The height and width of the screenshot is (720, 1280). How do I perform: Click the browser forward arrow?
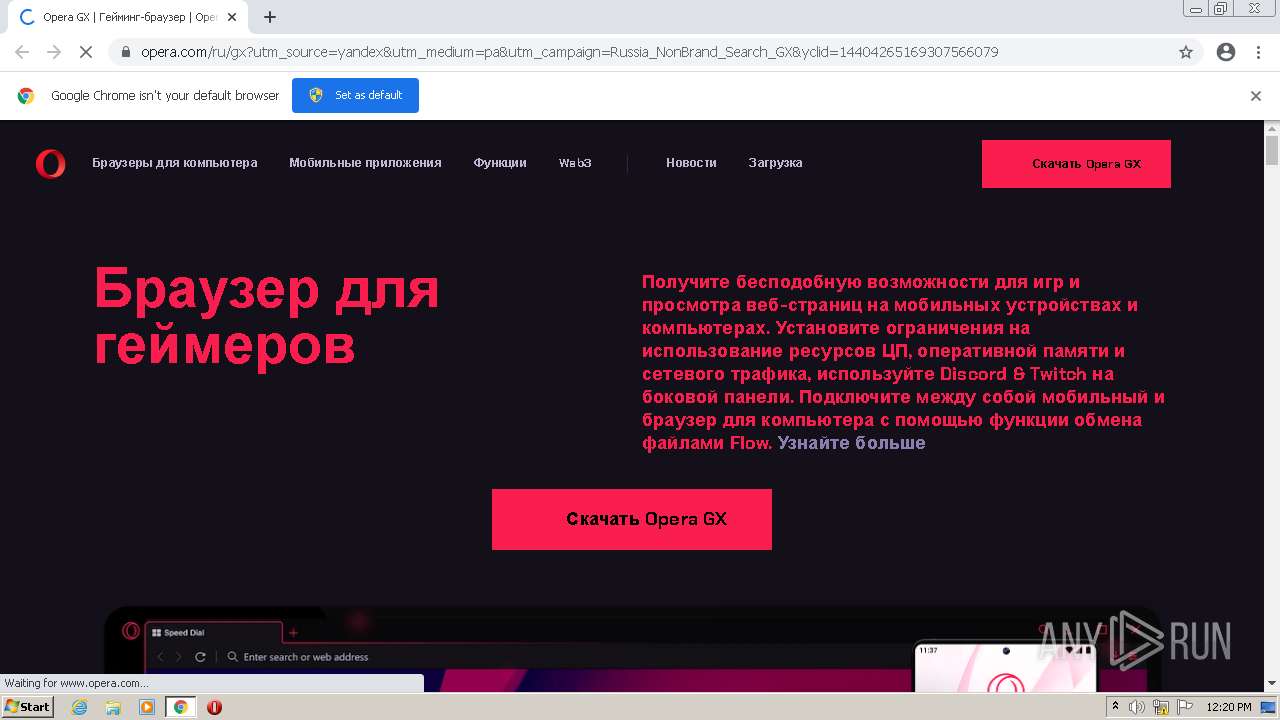(54, 52)
